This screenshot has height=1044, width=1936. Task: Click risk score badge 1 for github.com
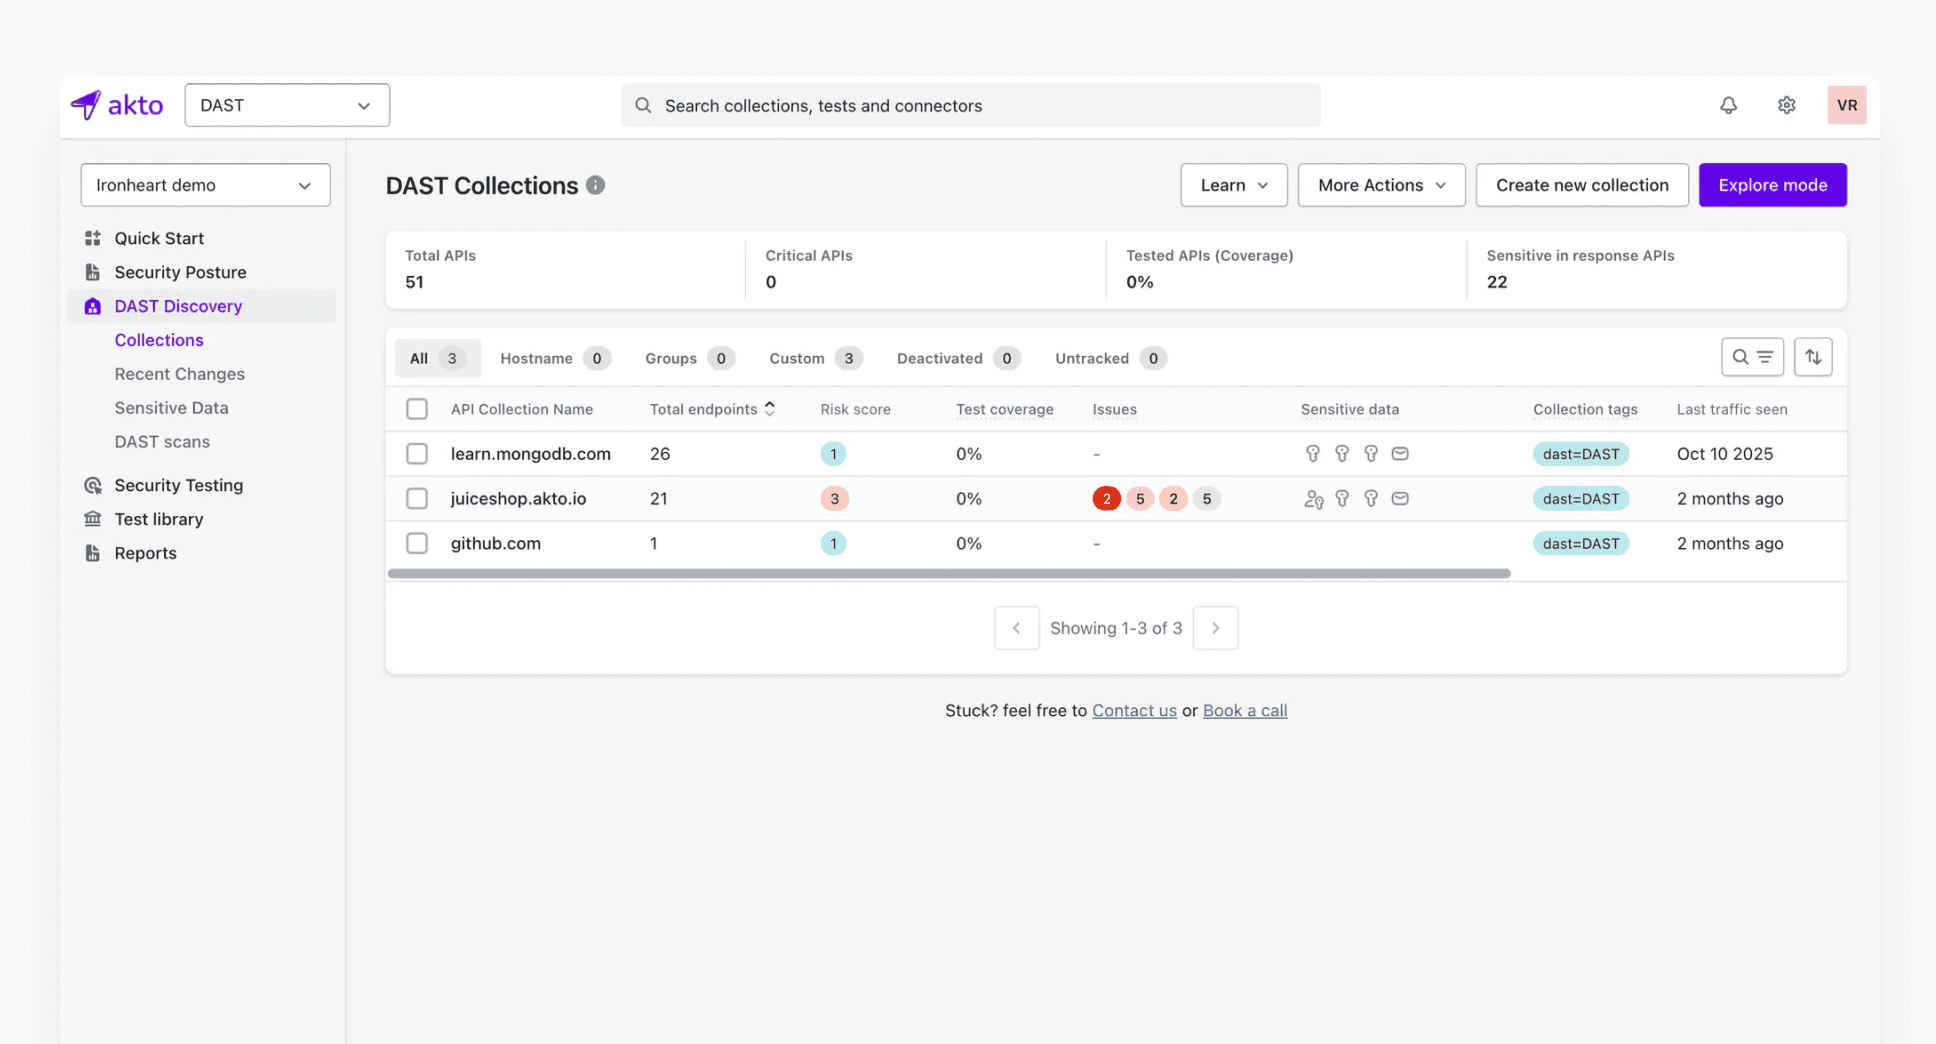(x=833, y=543)
